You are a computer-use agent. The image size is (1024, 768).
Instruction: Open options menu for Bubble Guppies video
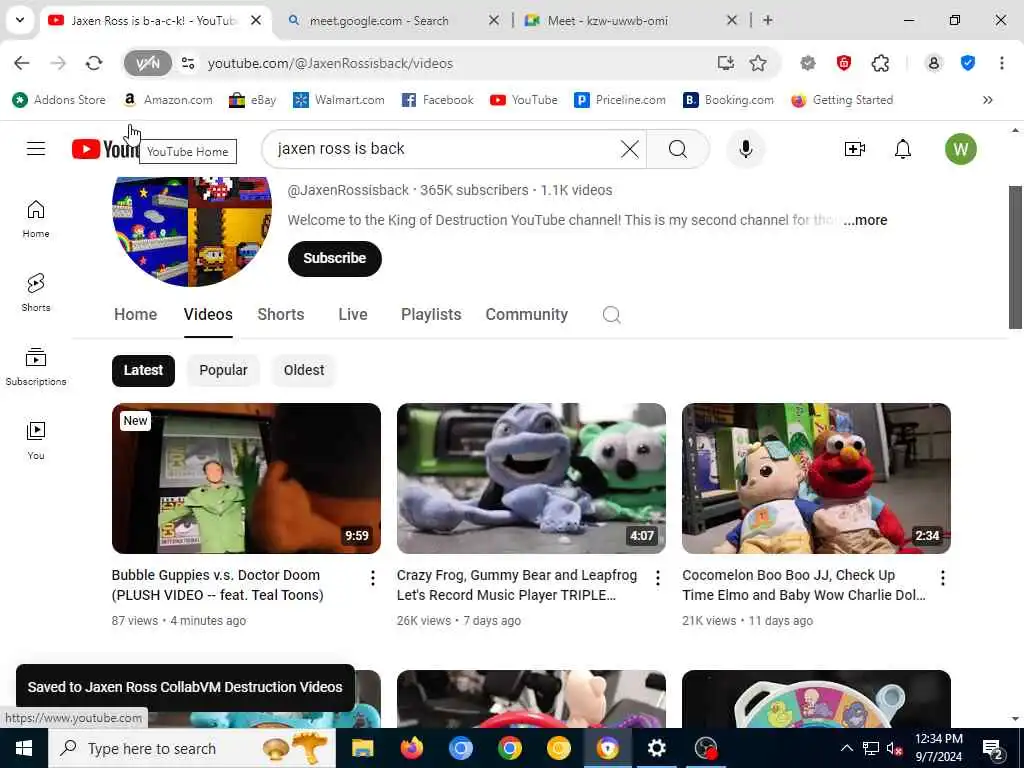[x=372, y=578]
